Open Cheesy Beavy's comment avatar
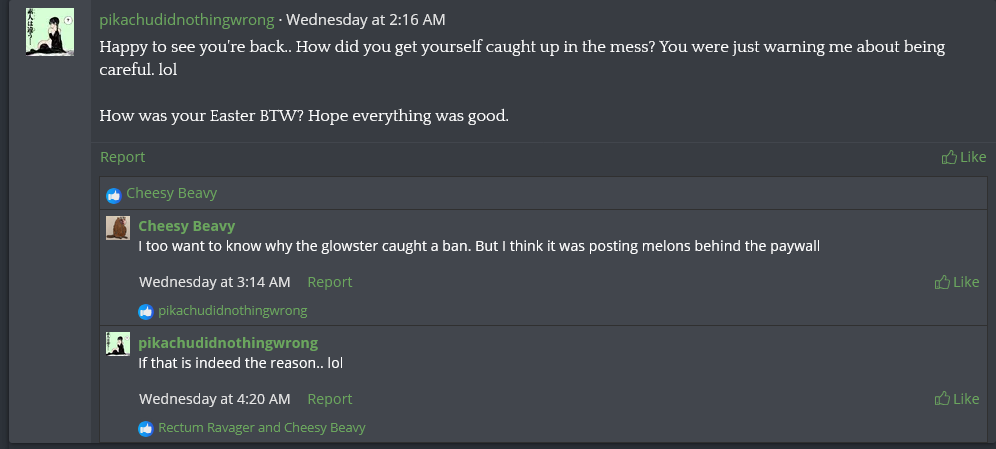The image size is (996, 449). pos(118,228)
